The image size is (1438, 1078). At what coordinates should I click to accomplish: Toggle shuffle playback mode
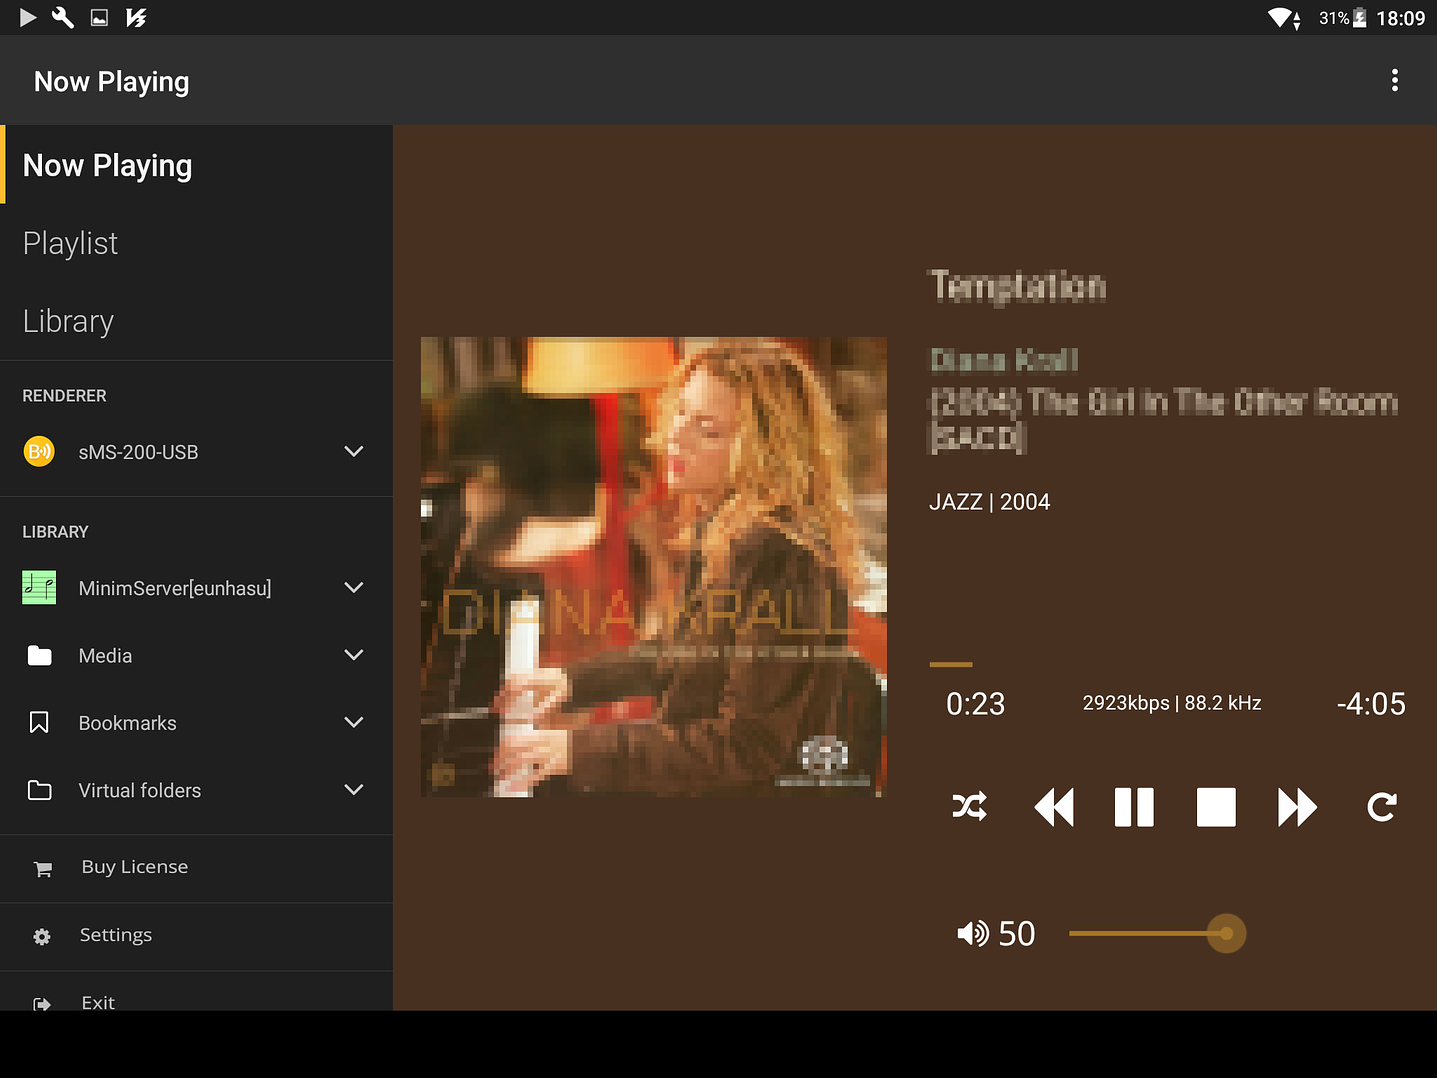coord(969,806)
